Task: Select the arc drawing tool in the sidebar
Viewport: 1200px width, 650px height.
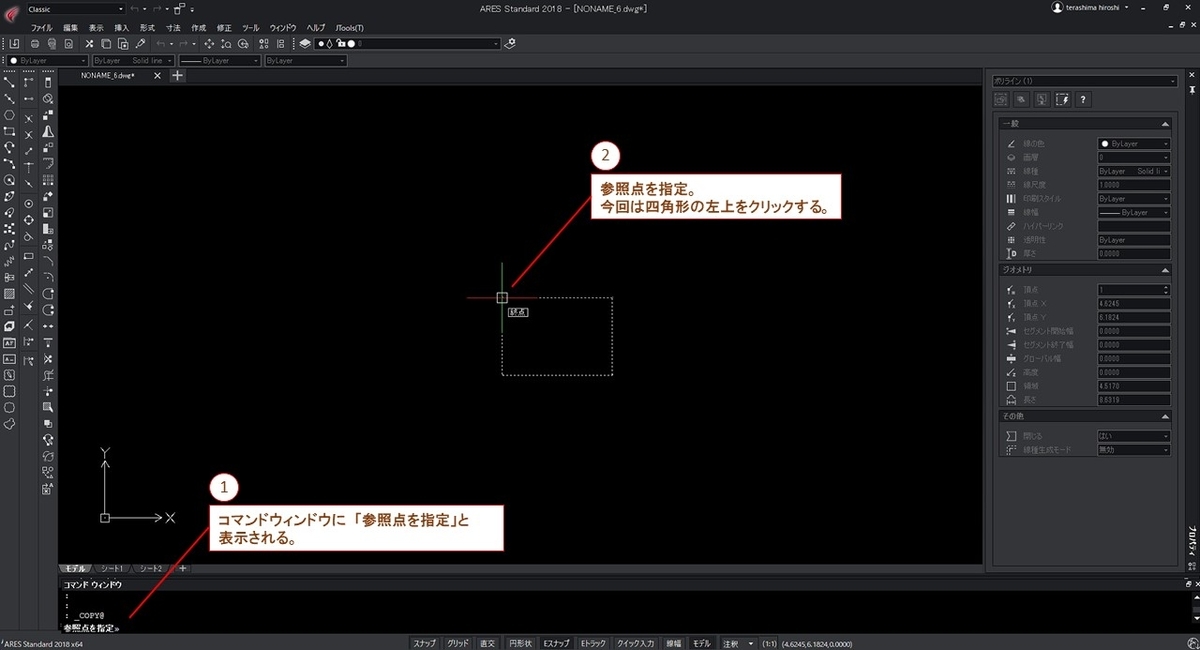Action: tap(9, 148)
